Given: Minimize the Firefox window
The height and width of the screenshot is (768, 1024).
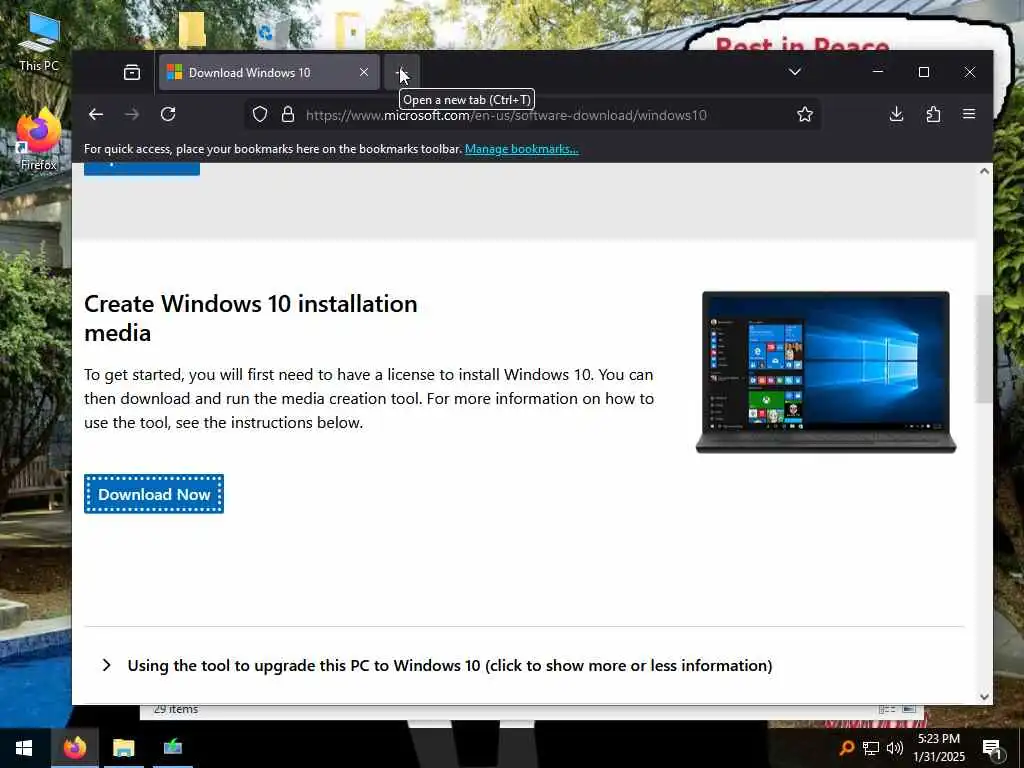Looking at the screenshot, I should pos(878,72).
